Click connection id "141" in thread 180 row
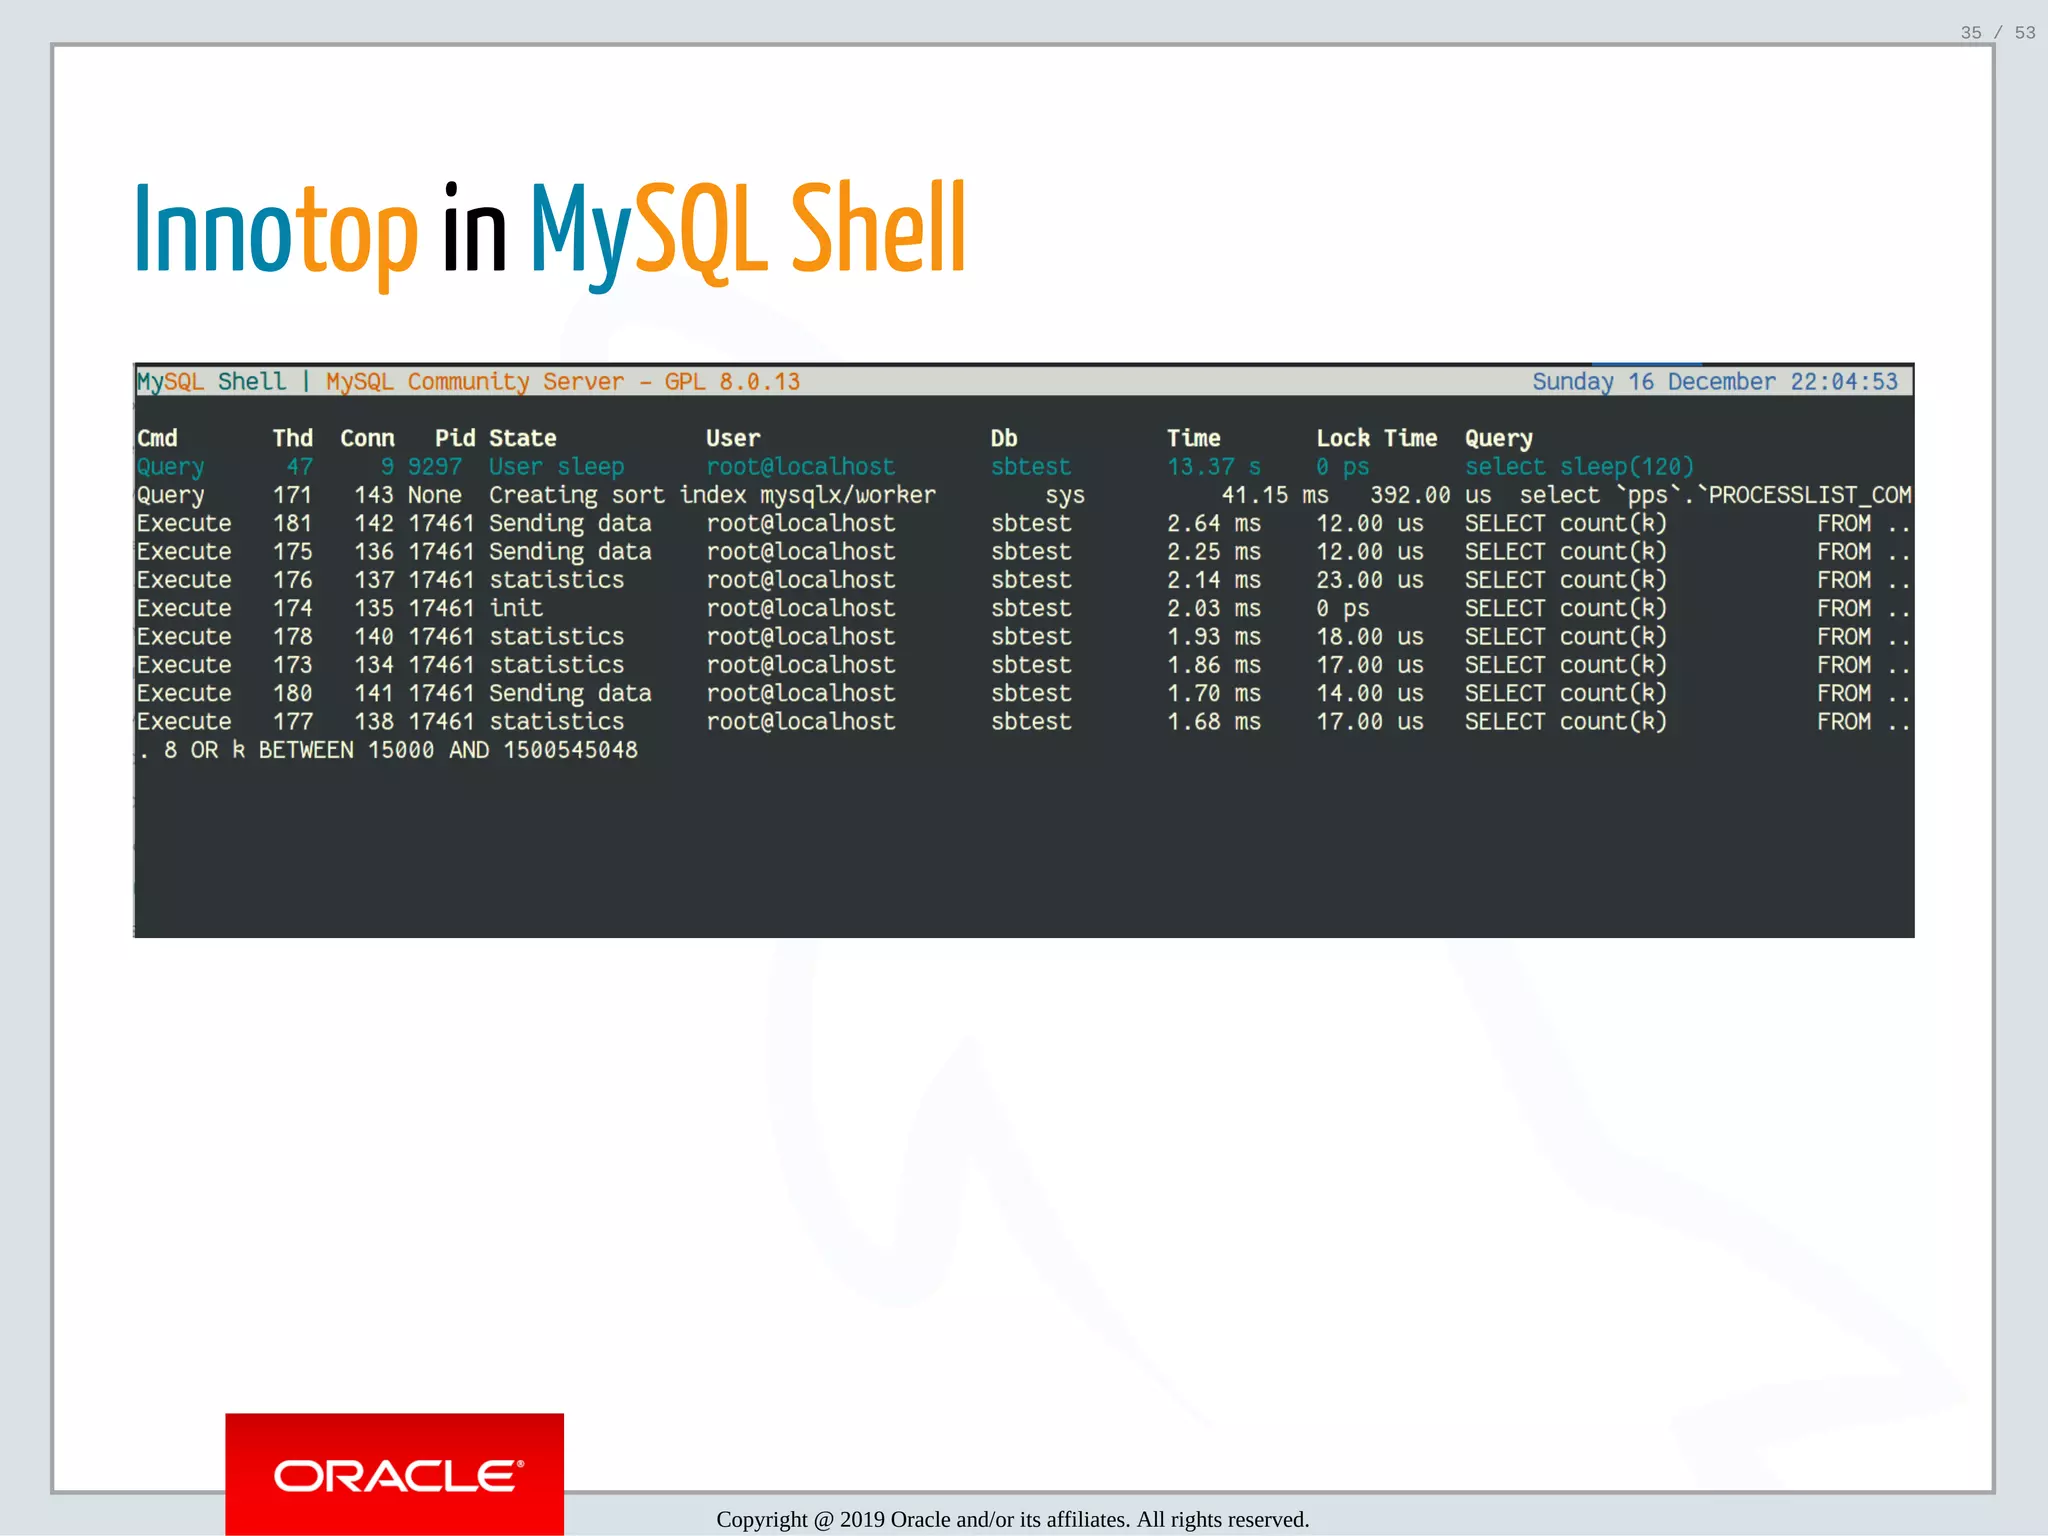This screenshot has height=1536, width=2048. coord(374,693)
